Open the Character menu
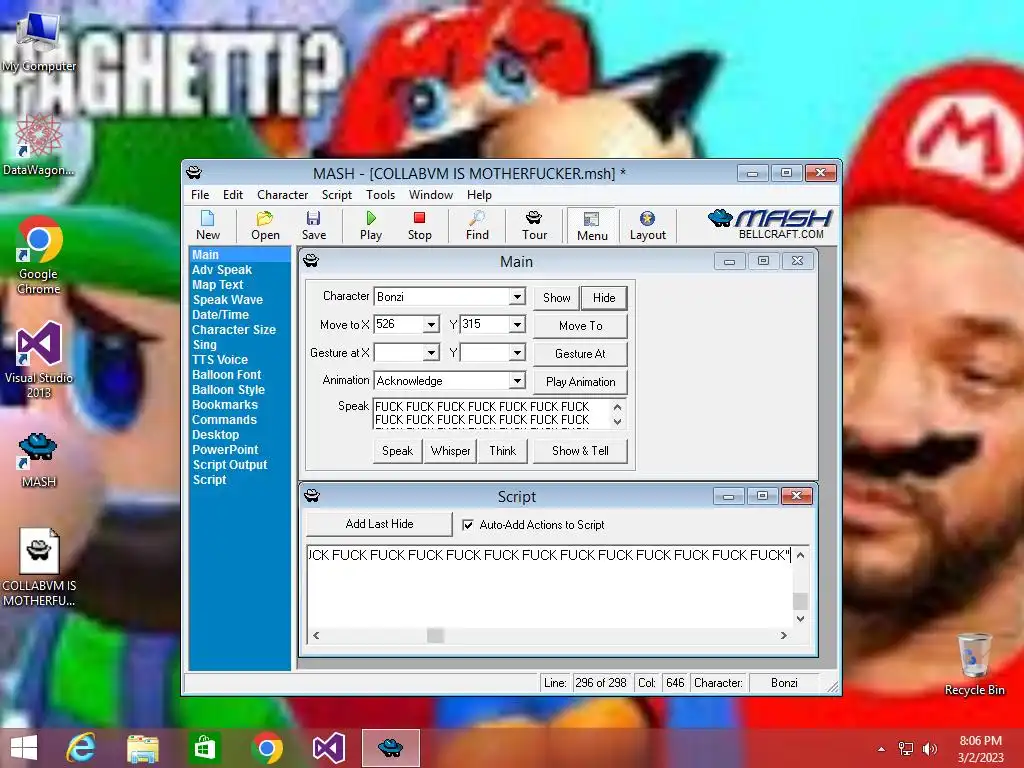Screen dimensions: 1024x768 [x=282, y=195]
